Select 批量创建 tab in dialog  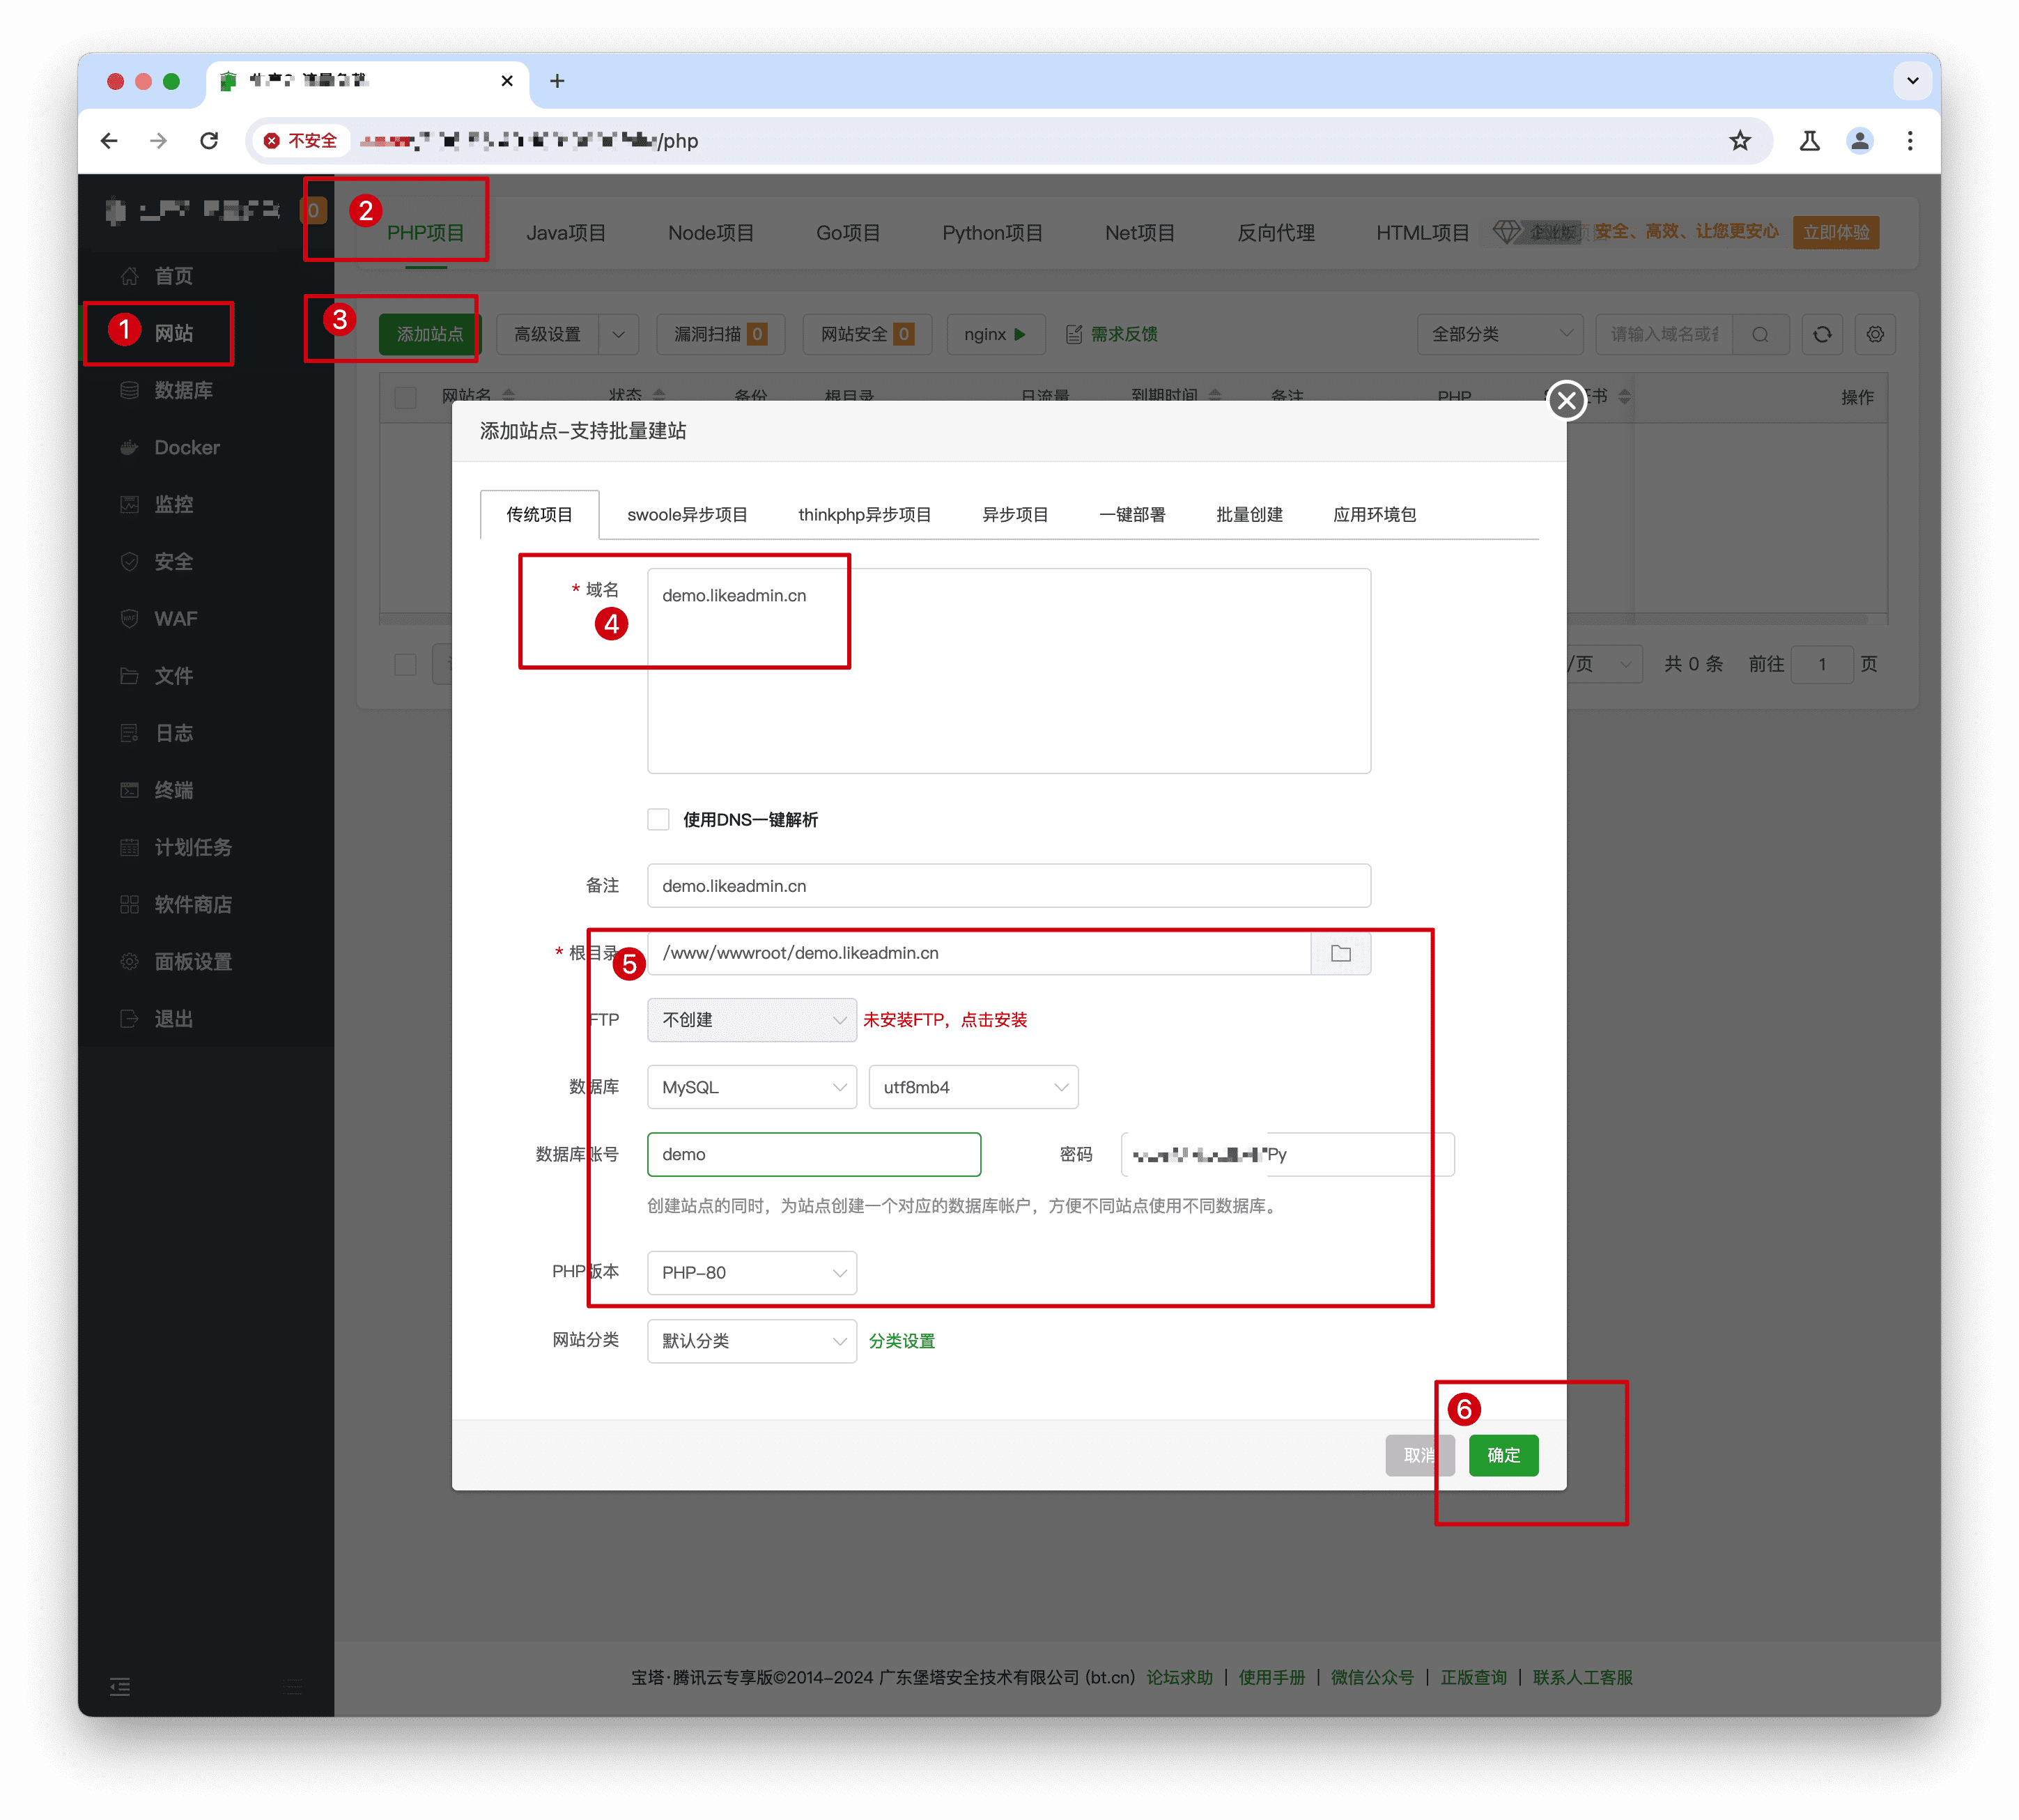tap(1249, 515)
